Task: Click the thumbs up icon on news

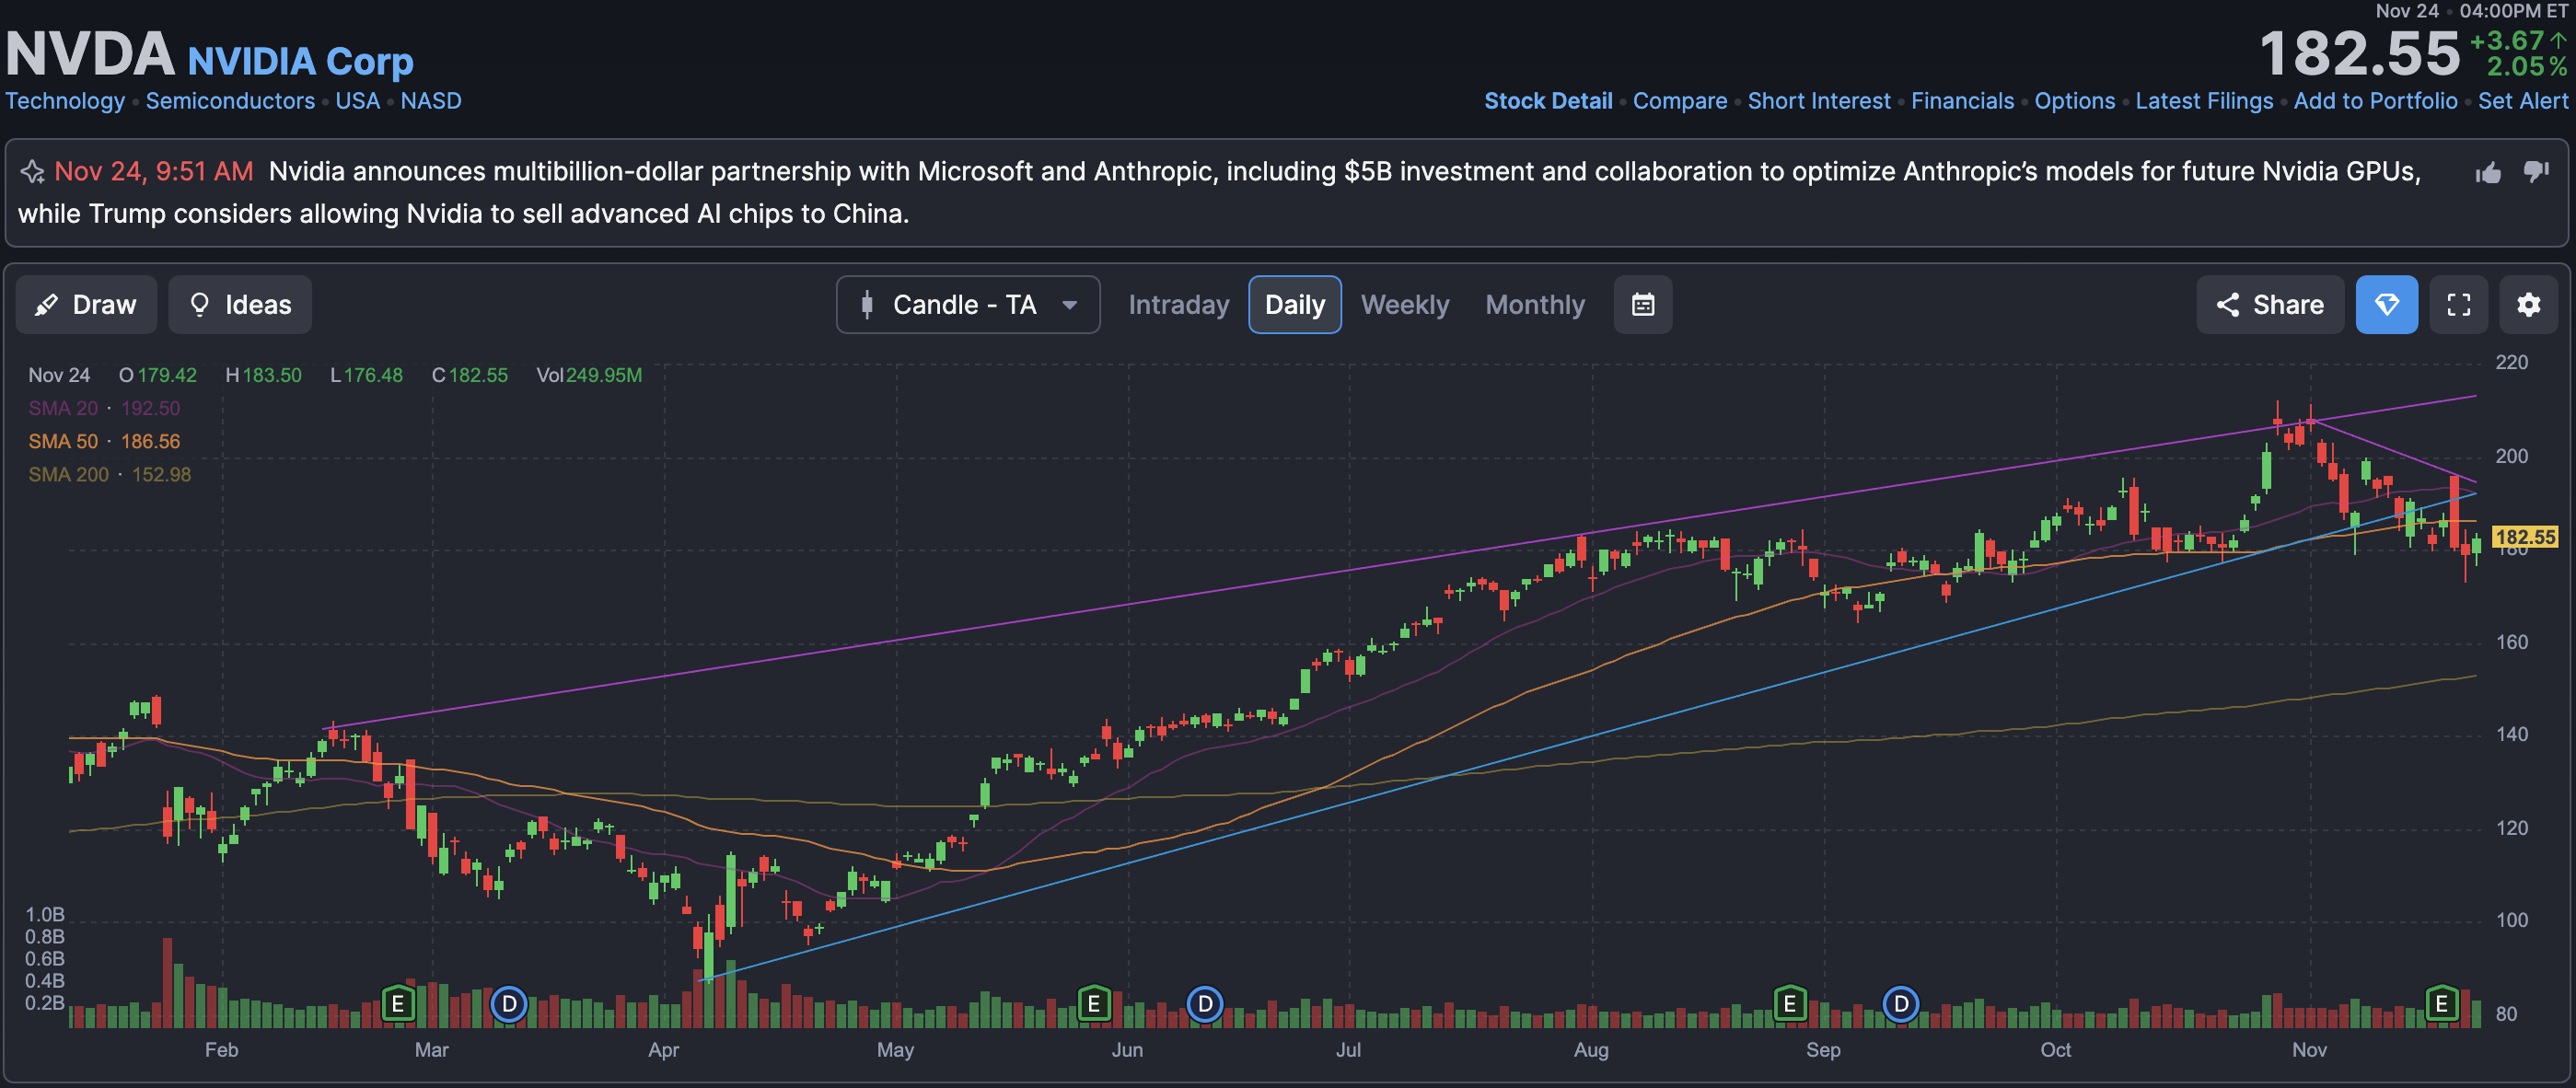Action: pos(2488,173)
